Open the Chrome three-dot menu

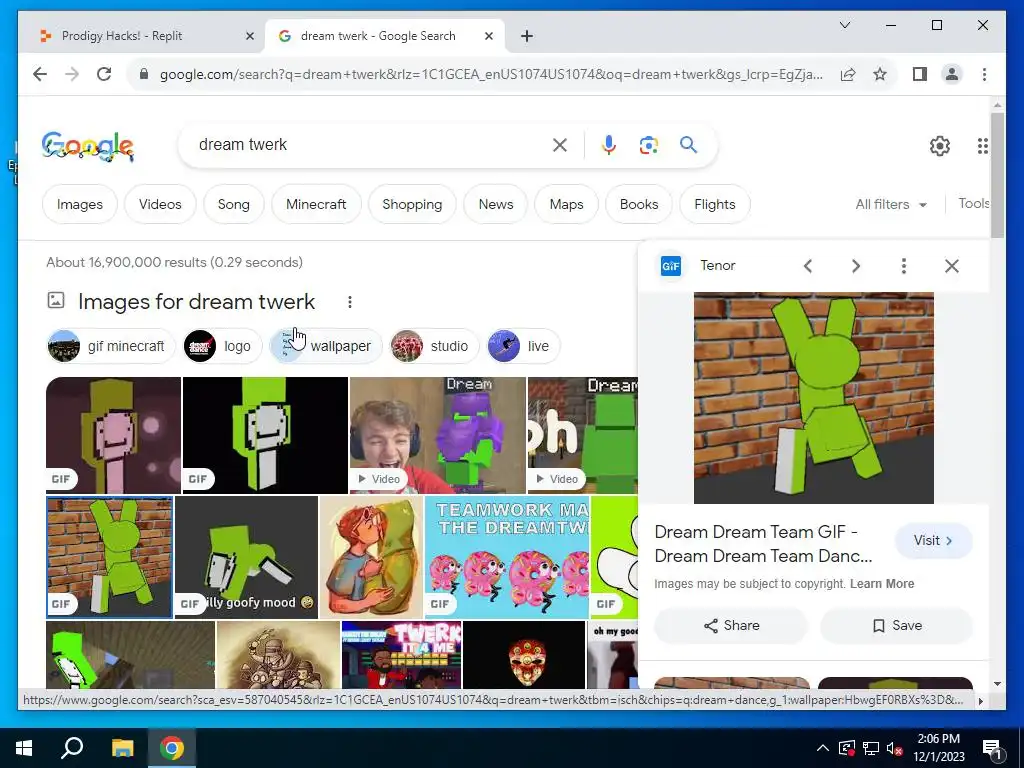[x=984, y=74]
